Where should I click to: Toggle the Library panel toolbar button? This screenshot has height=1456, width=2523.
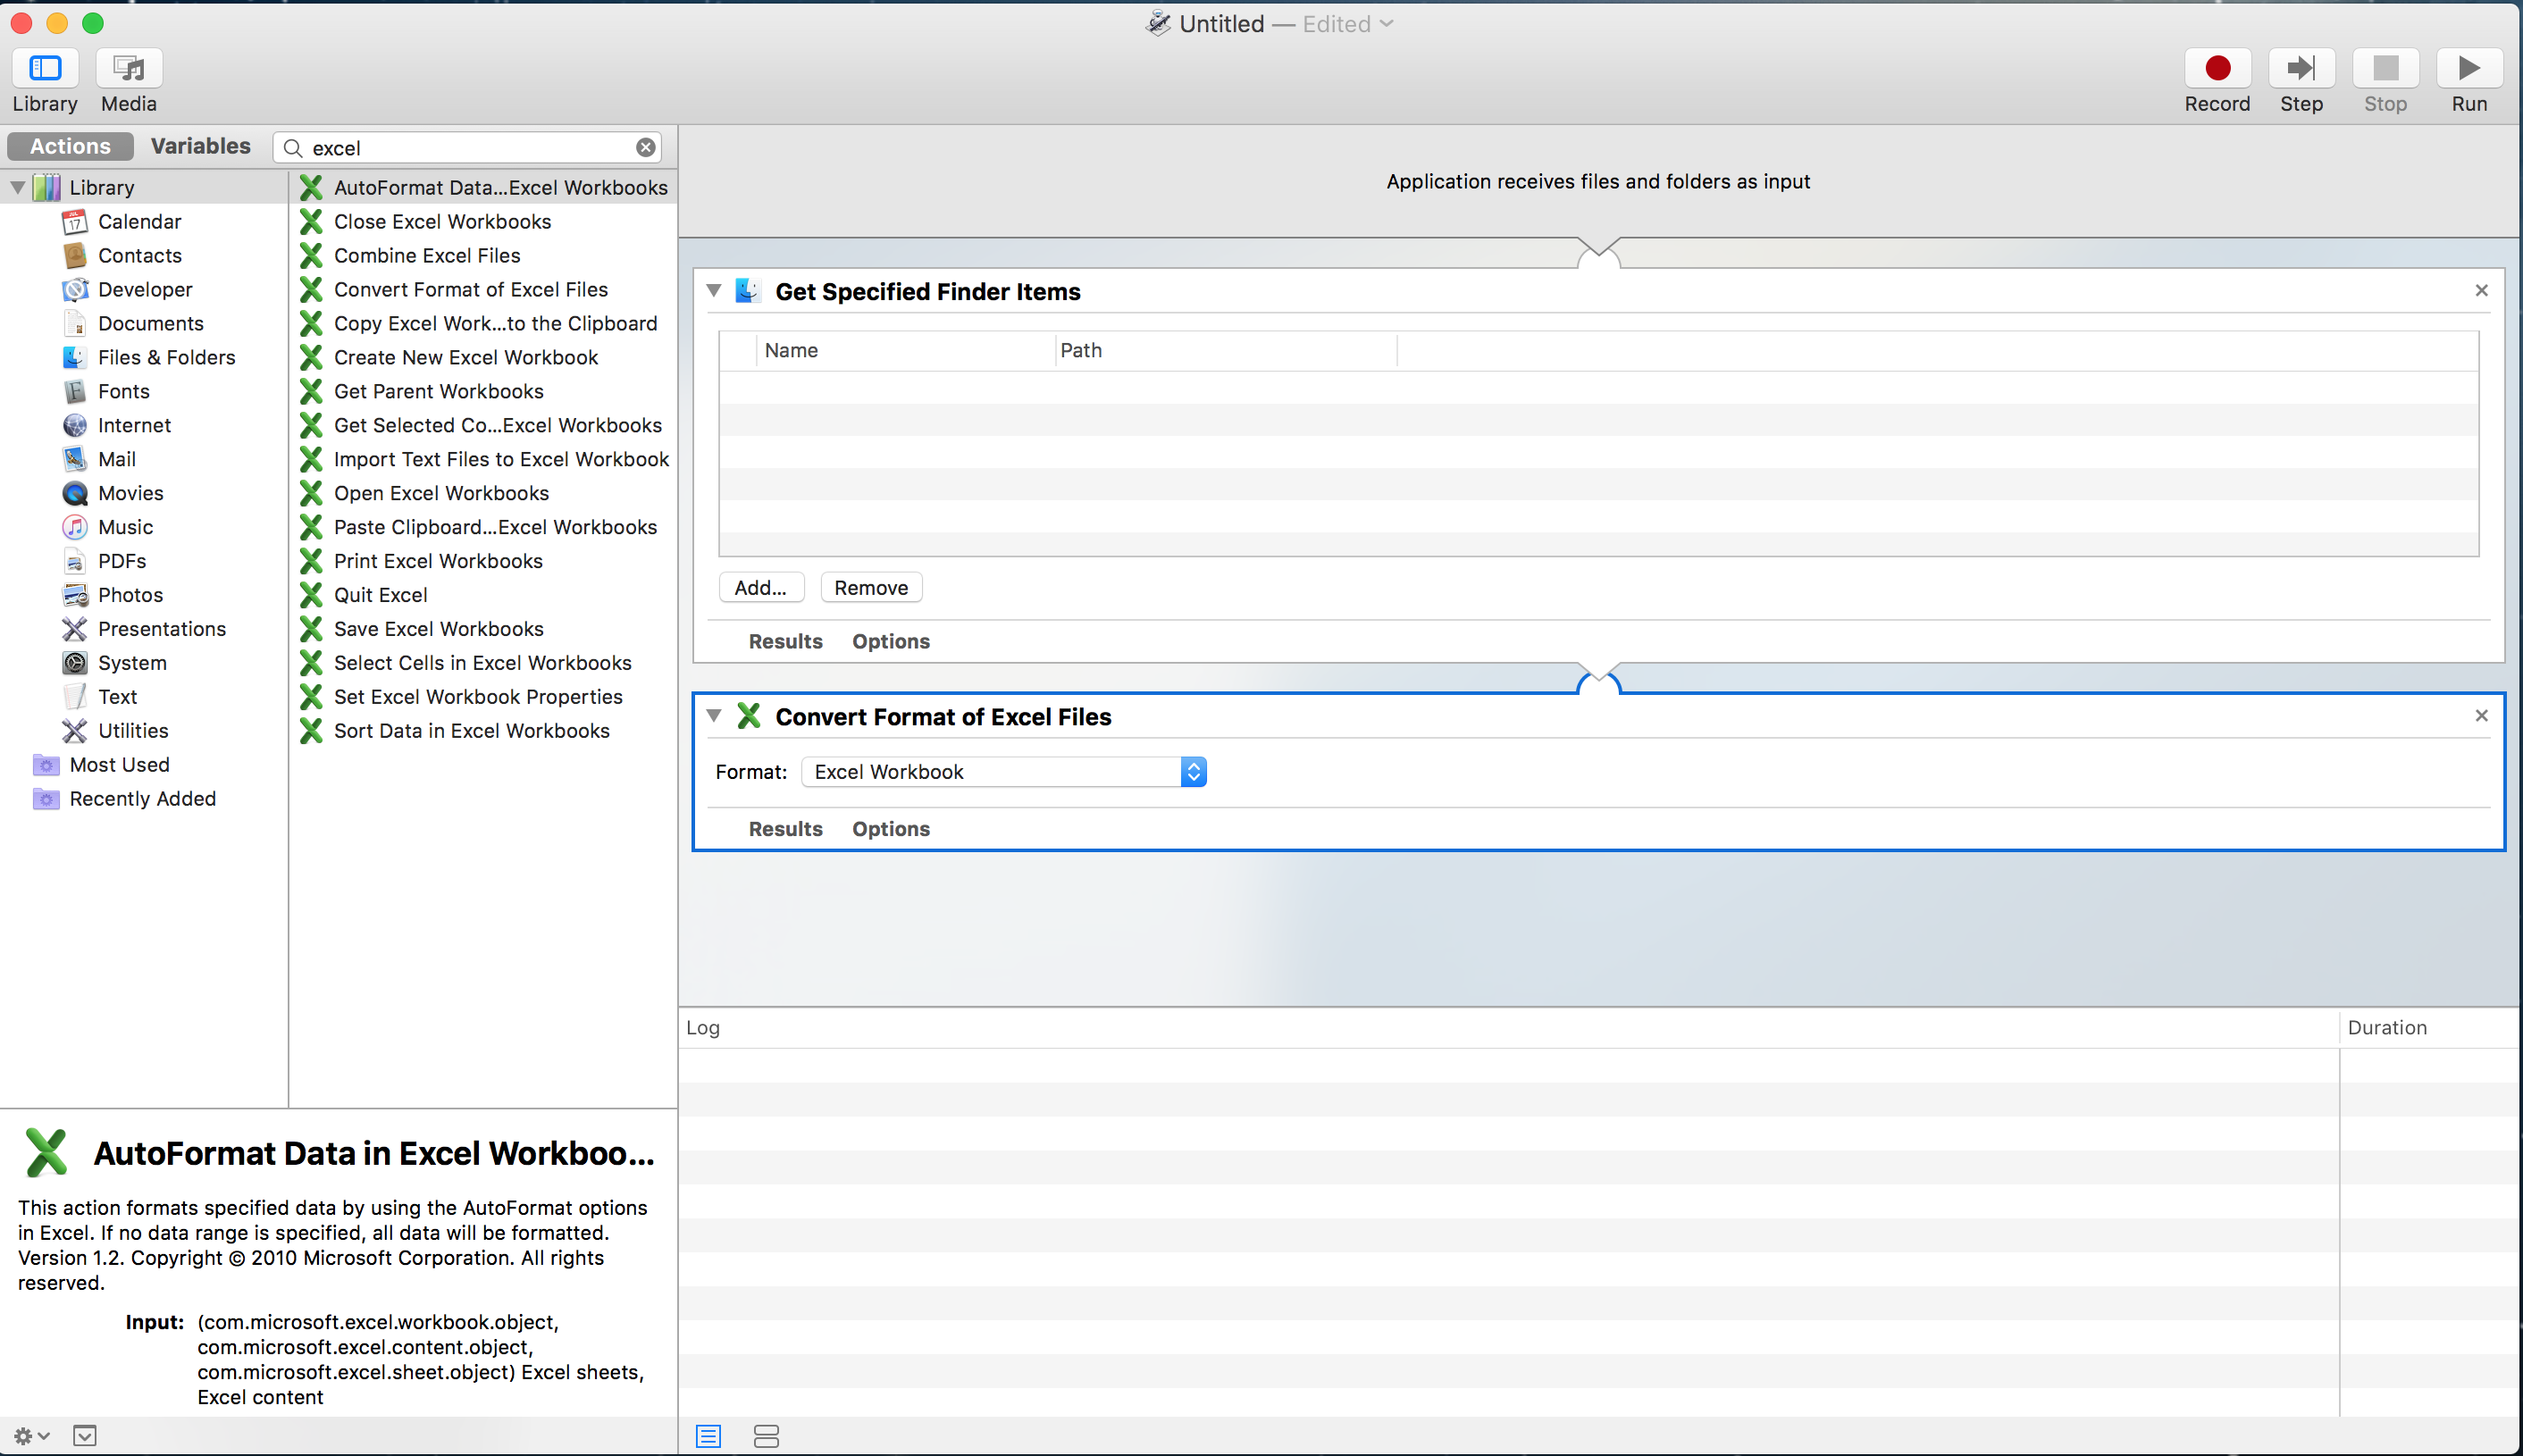(x=45, y=68)
